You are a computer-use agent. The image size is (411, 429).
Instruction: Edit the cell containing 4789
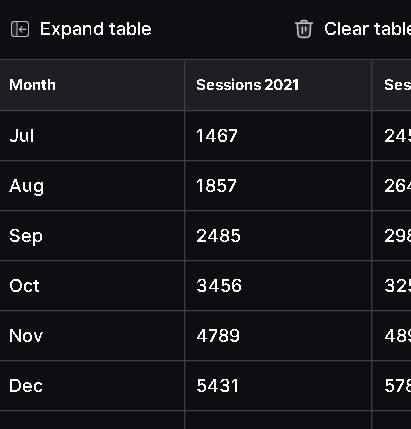pyautogui.click(x=278, y=336)
